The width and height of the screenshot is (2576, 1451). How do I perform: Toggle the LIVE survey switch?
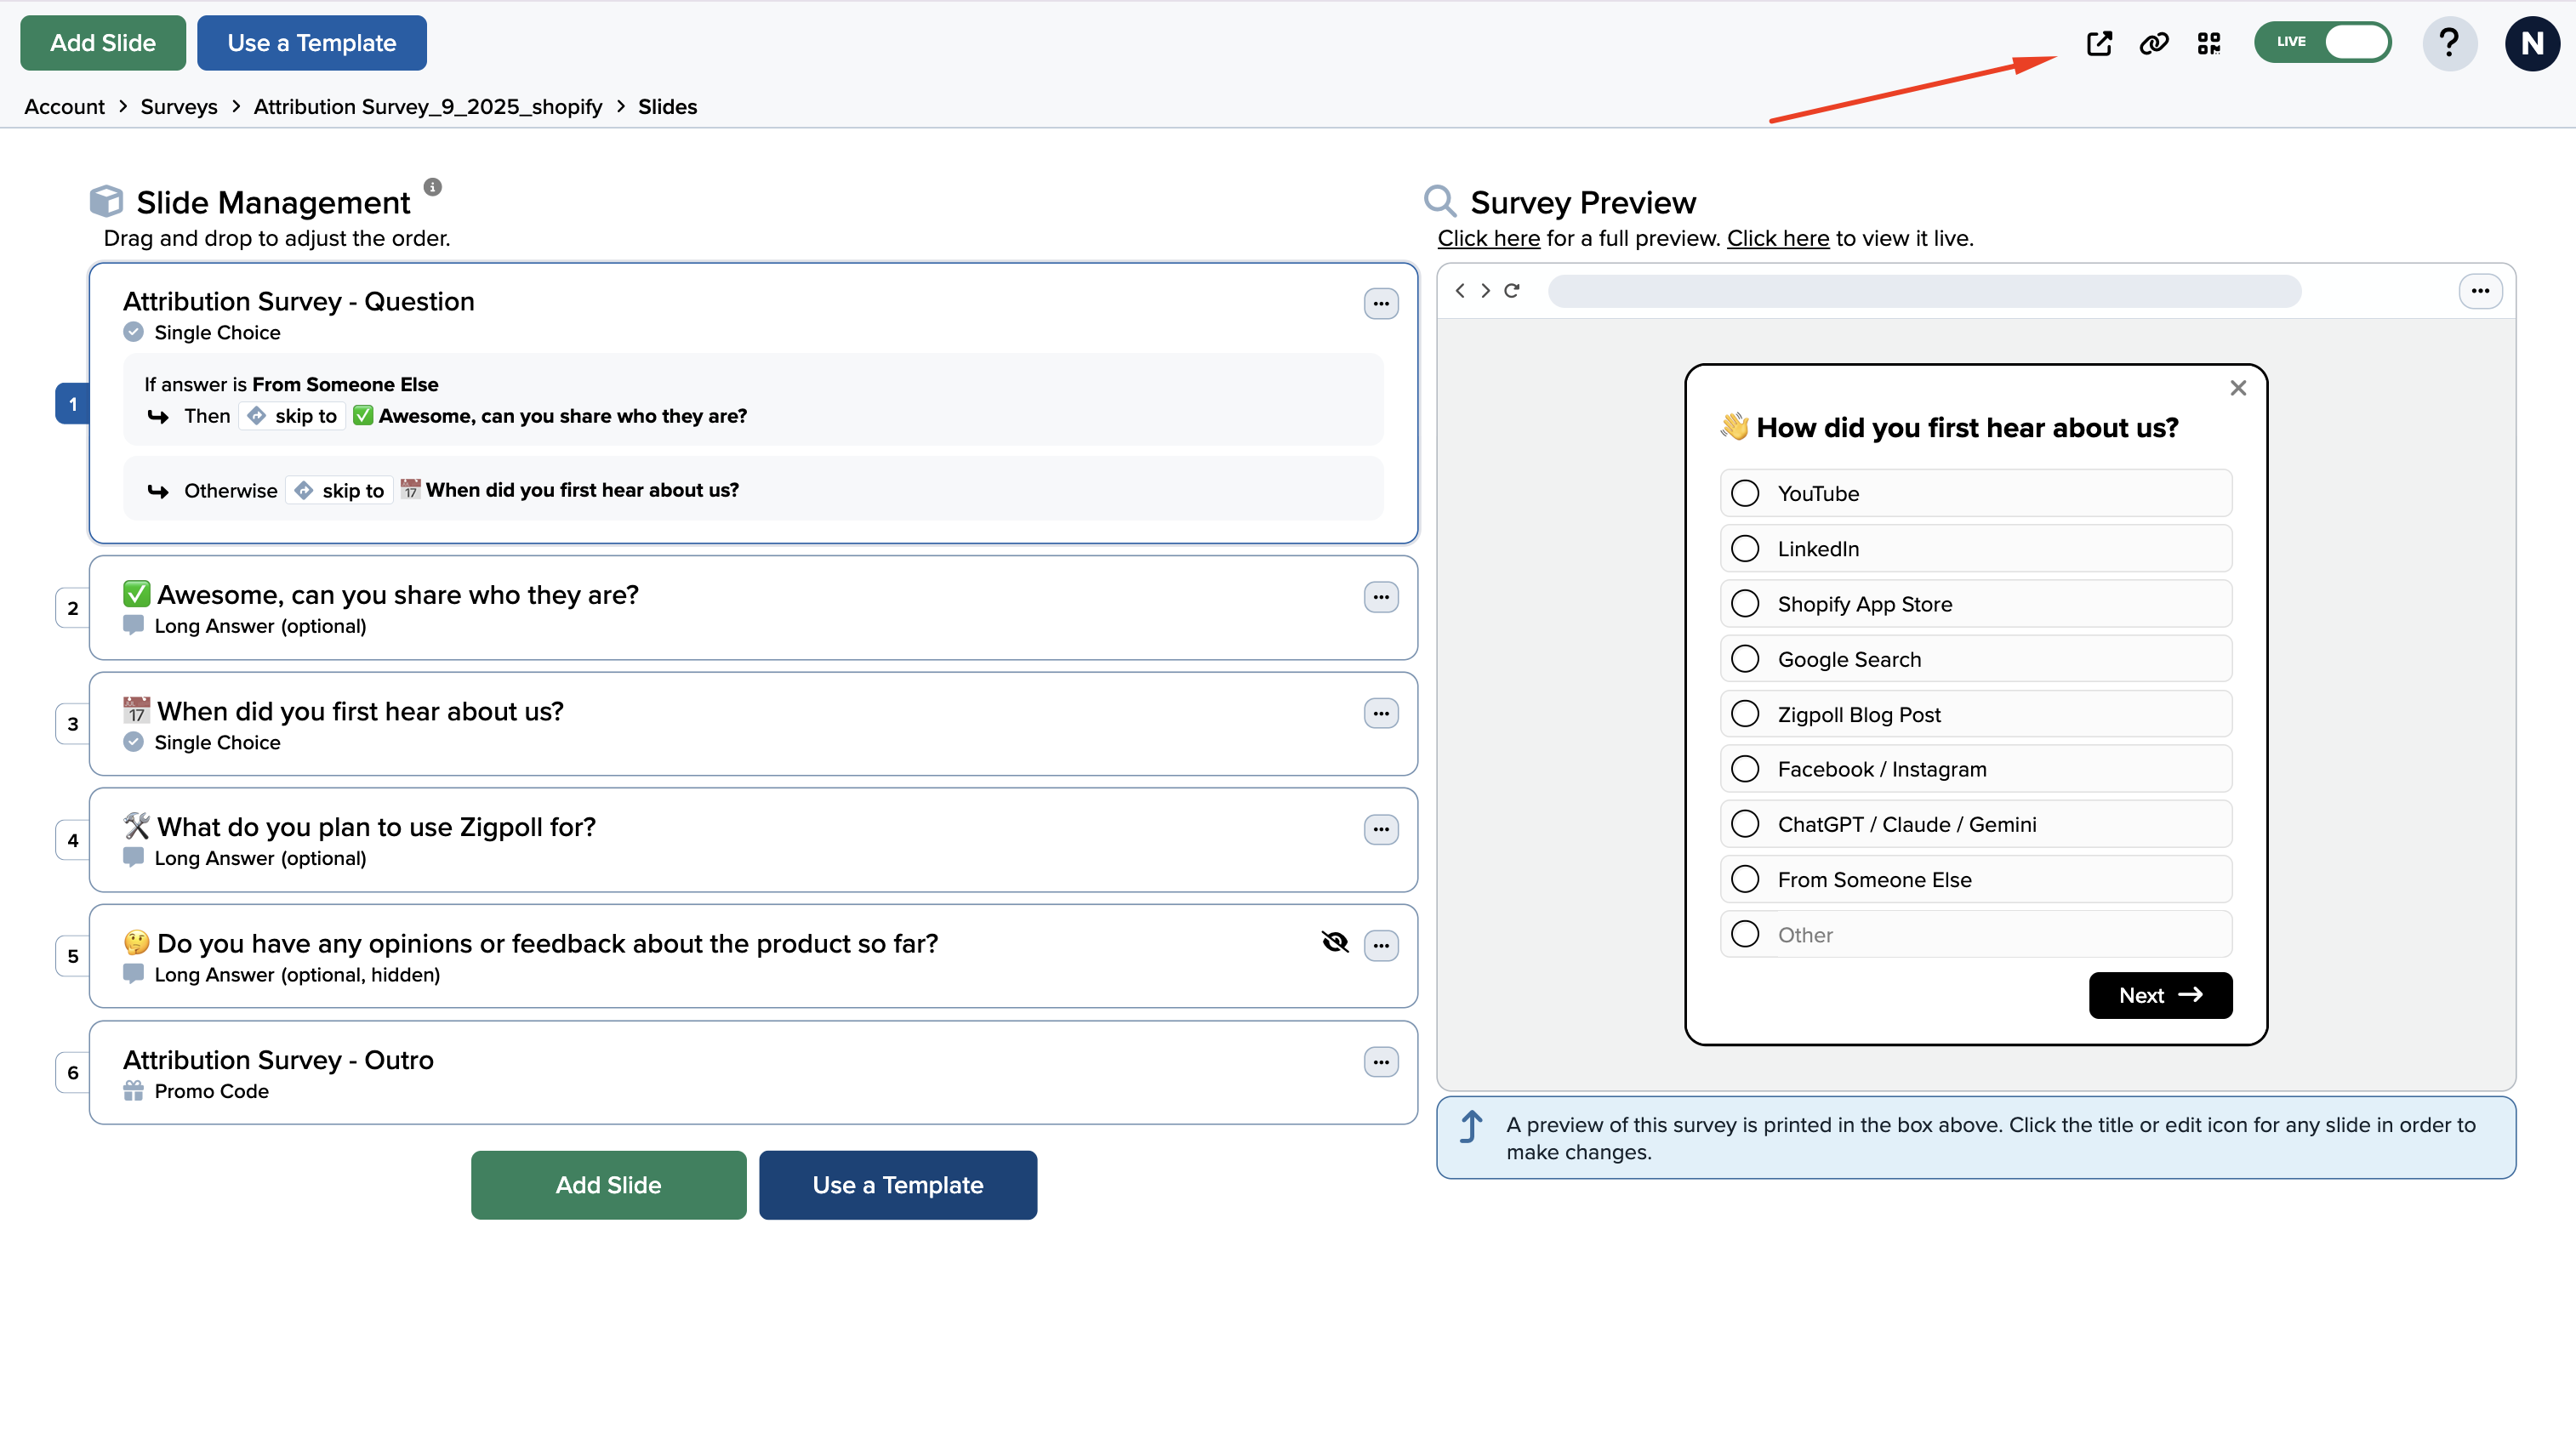2322,42
